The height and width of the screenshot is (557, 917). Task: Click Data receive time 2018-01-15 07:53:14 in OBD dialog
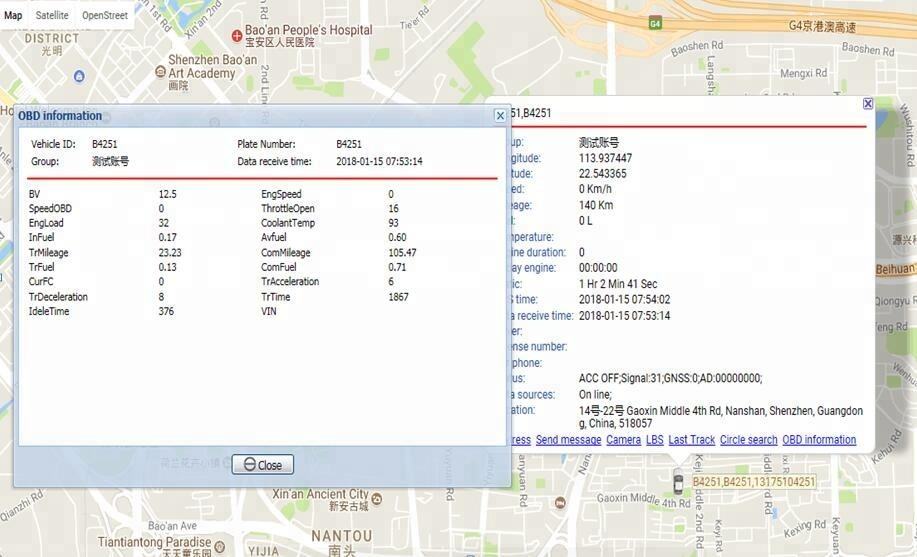[x=379, y=161]
